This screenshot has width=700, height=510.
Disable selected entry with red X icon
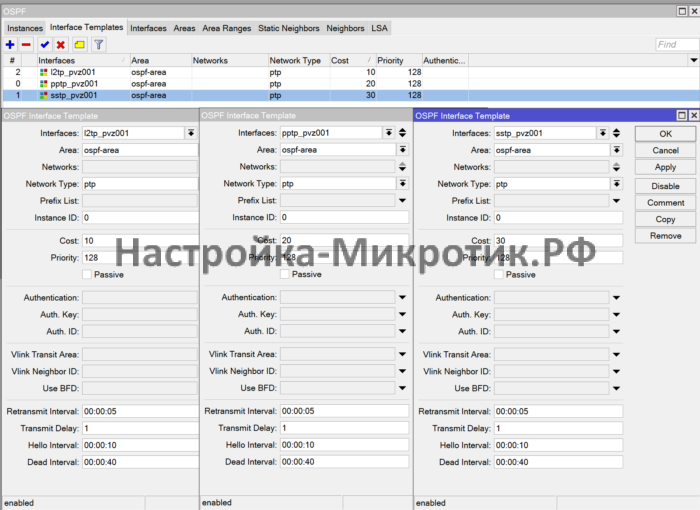(x=61, y=45)
